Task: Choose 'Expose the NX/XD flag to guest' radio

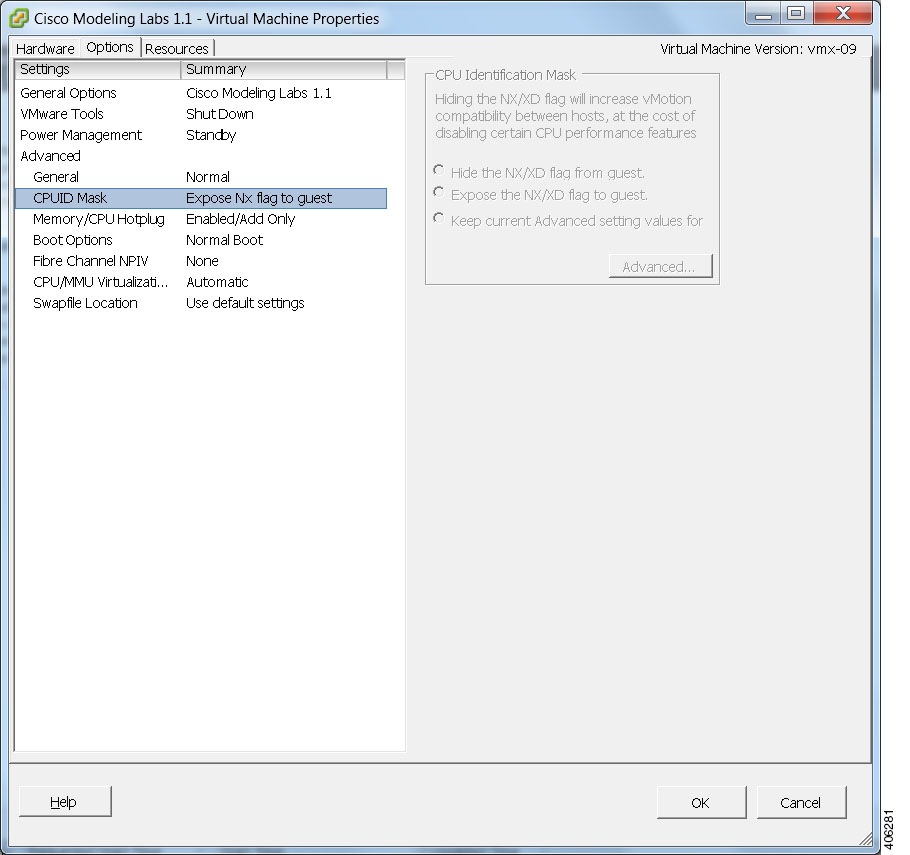Action: tap(439, 192)
